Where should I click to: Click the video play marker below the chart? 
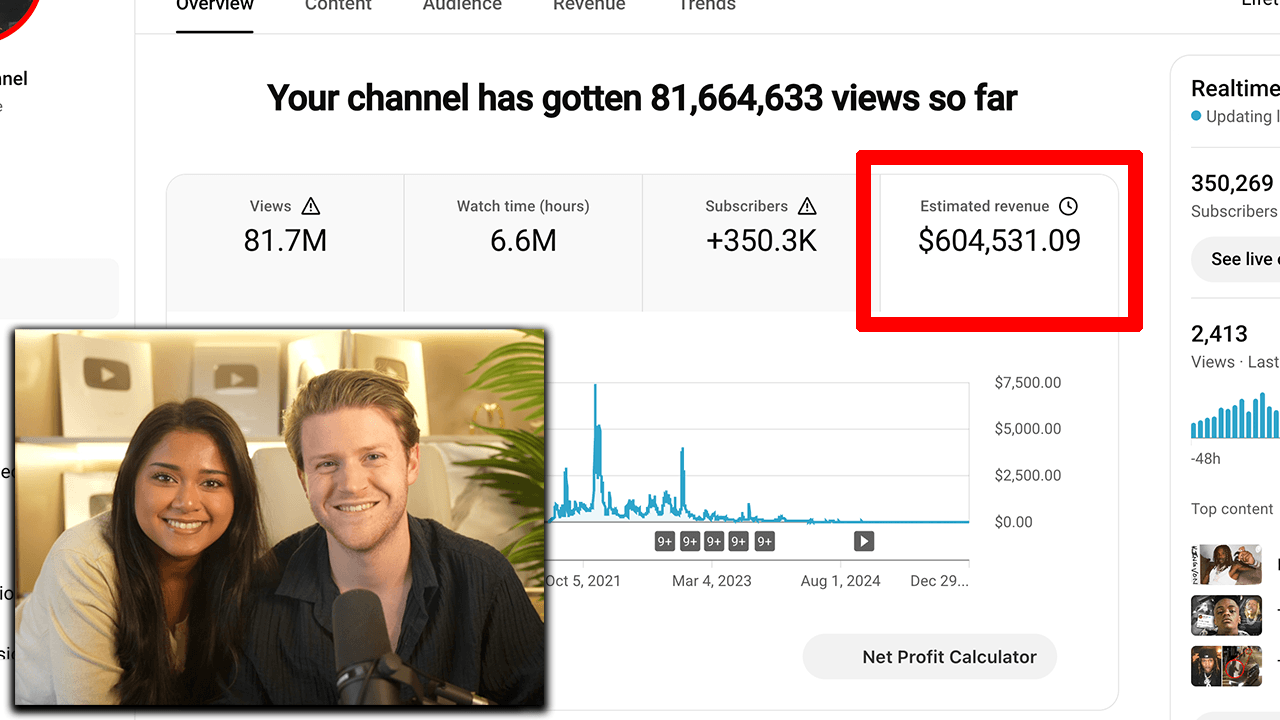tap(864, 541)
